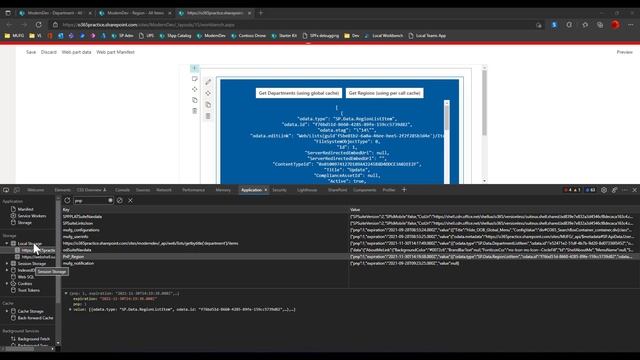
Task: Toggle the device emulation icon
Action: [x=17, y=190]
